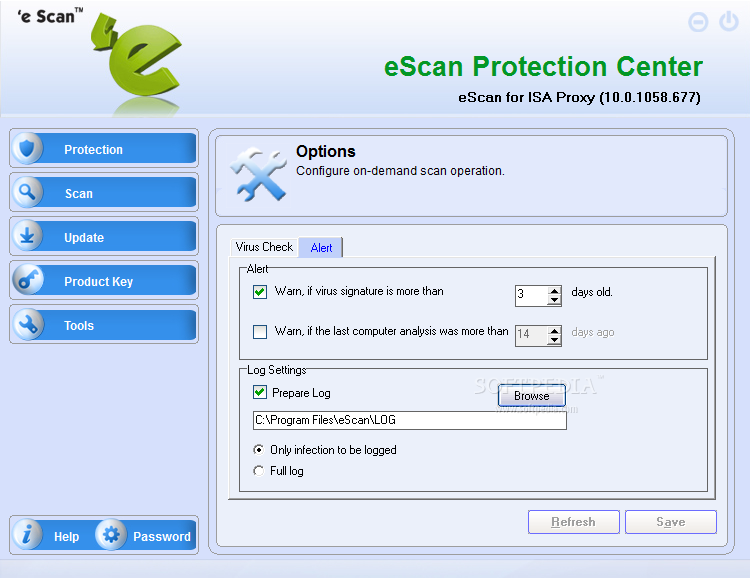
Task: Click the gear icon next to Password
Action: tap(111, 534)
